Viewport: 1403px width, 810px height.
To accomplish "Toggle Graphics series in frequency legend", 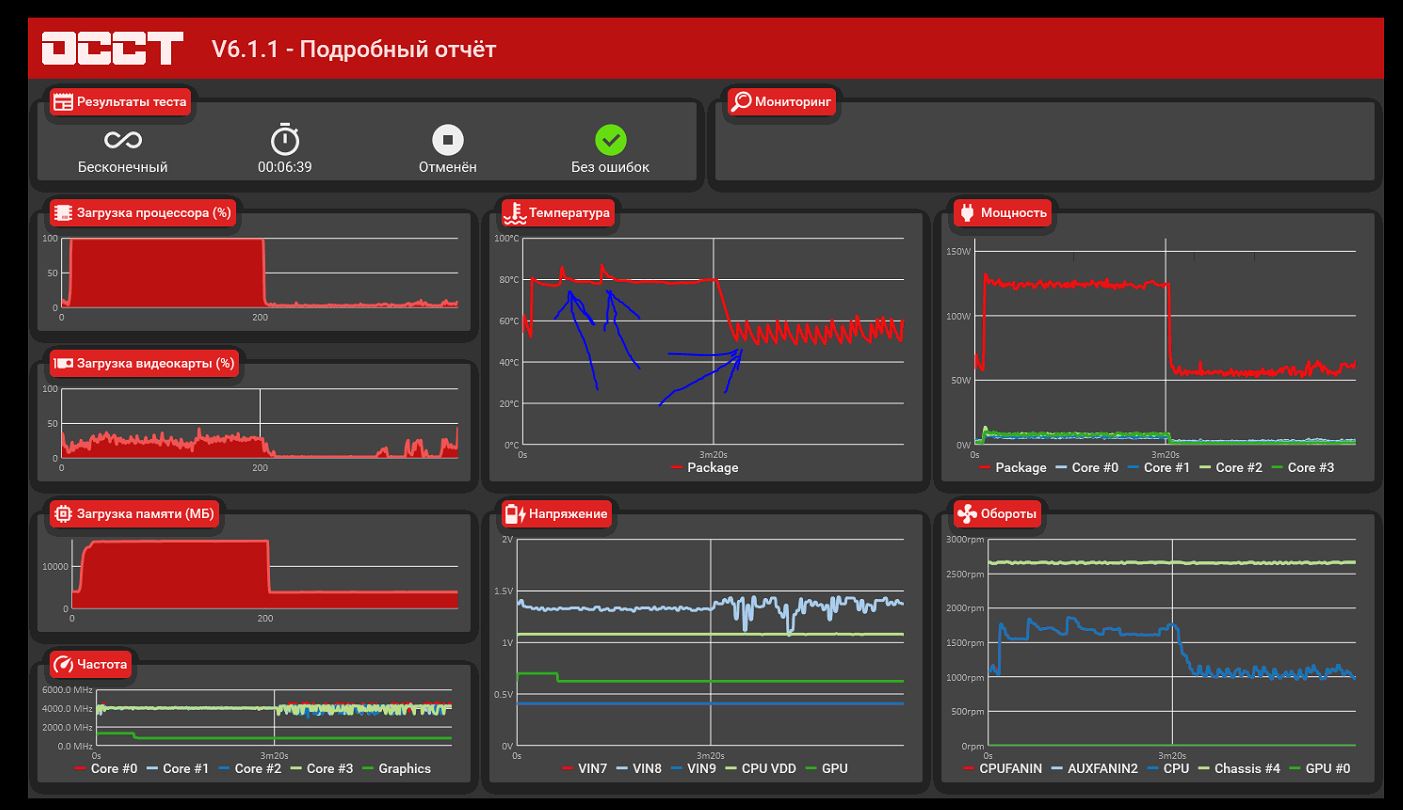I will (x=396, y=768).
